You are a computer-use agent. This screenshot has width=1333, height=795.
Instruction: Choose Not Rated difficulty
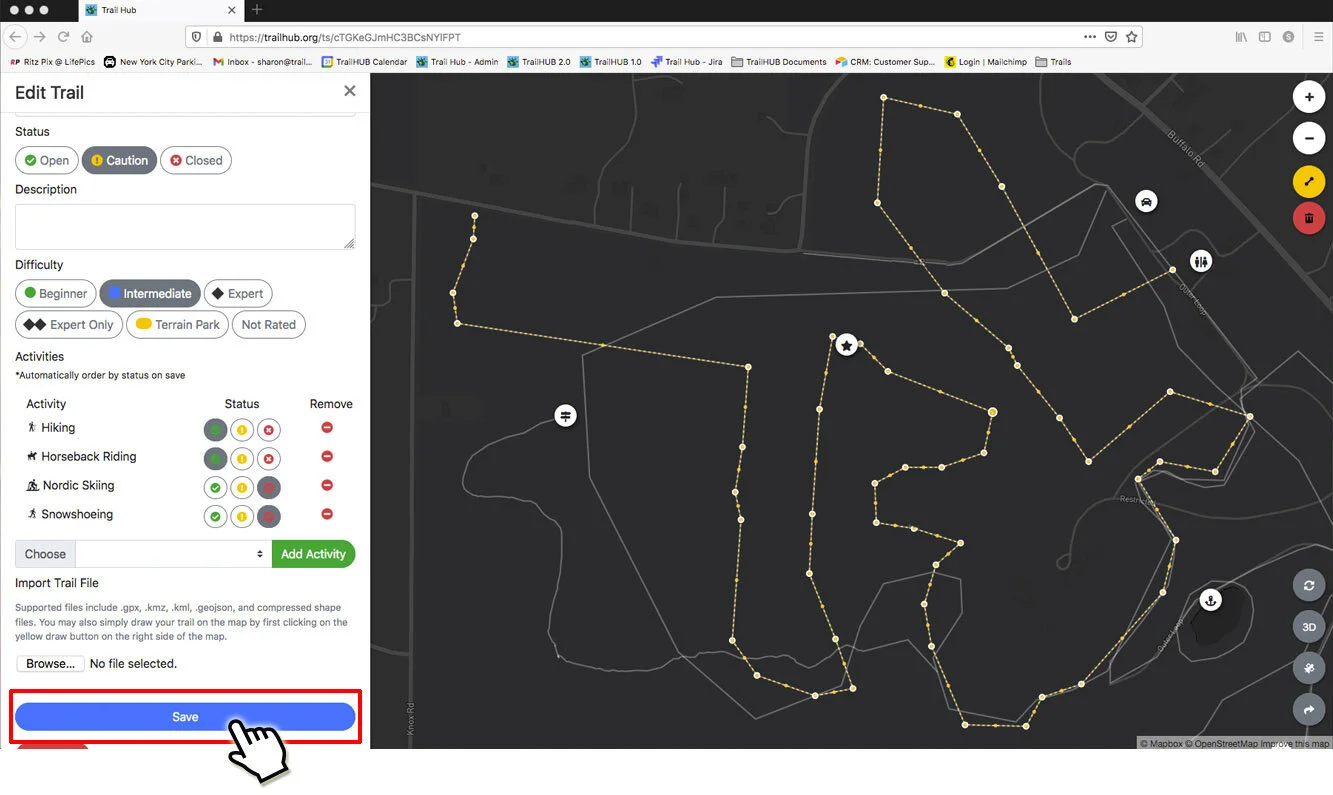point(269,324)
